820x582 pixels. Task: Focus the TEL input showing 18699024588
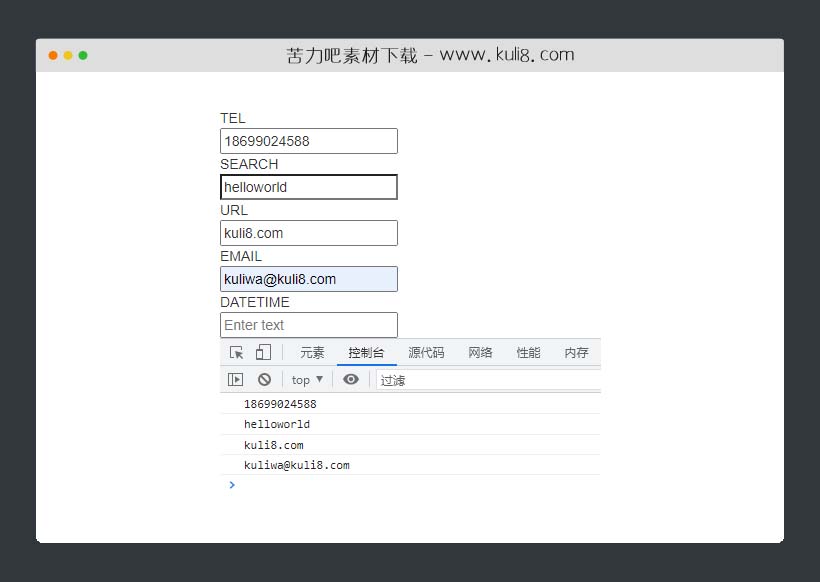308,140
